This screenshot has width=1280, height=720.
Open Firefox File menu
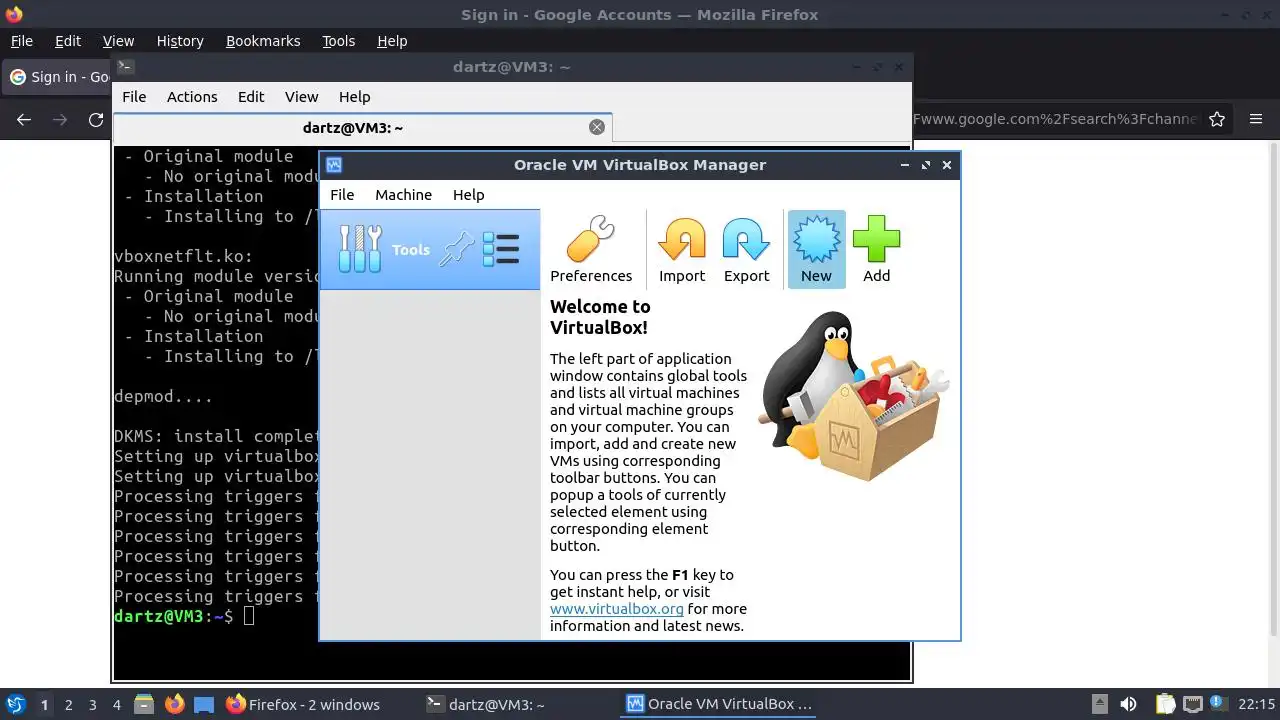click(x=21, y=41)
